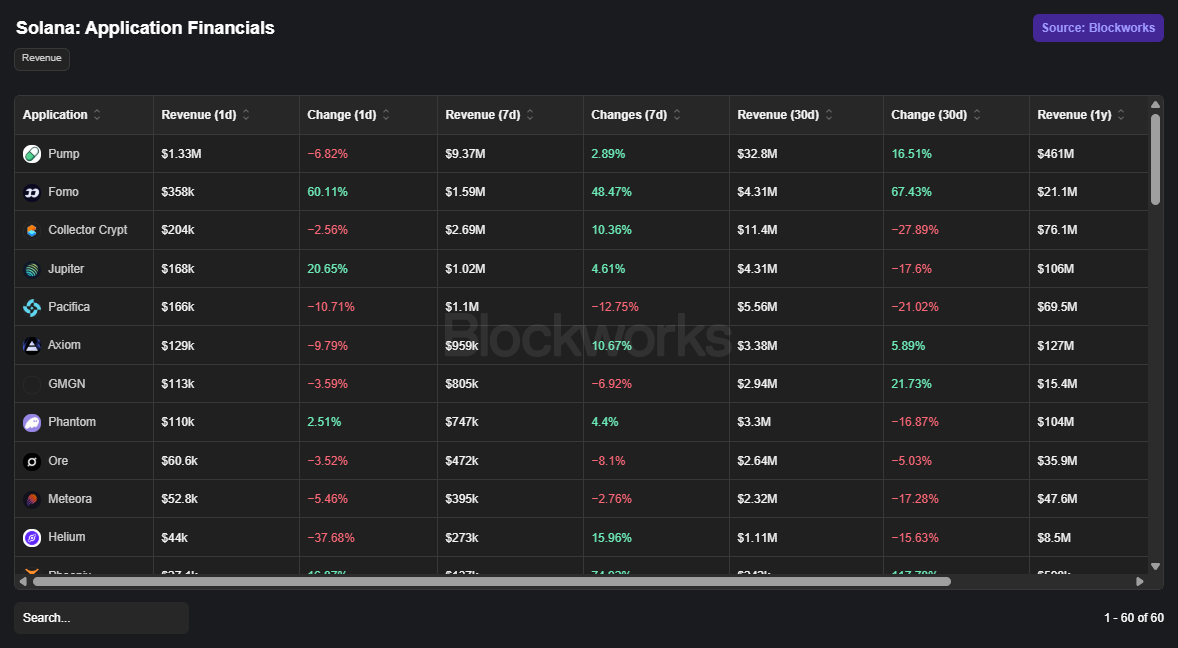This screenshot has height=648, width=1178.
Task: Click the Helium application logo icon
Action: 32,538
